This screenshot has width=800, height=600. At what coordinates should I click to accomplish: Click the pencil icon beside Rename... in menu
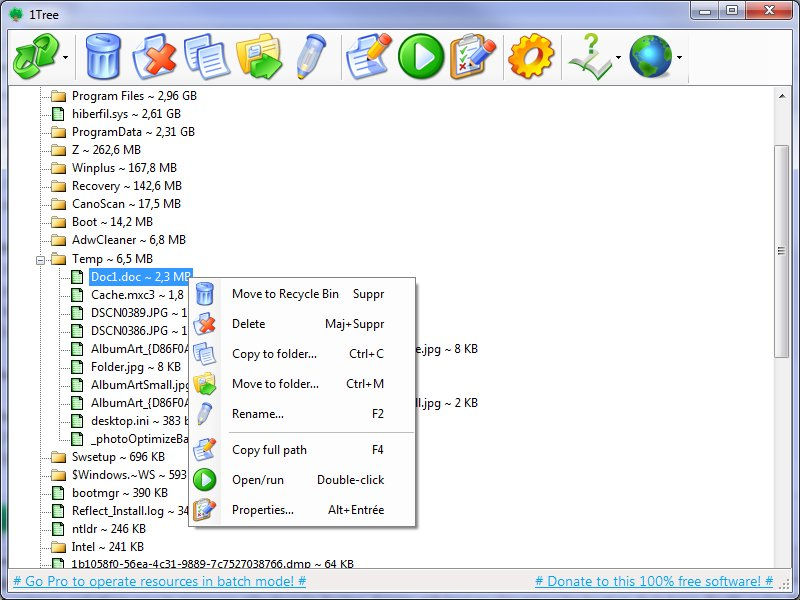click(x=205, y=414)
